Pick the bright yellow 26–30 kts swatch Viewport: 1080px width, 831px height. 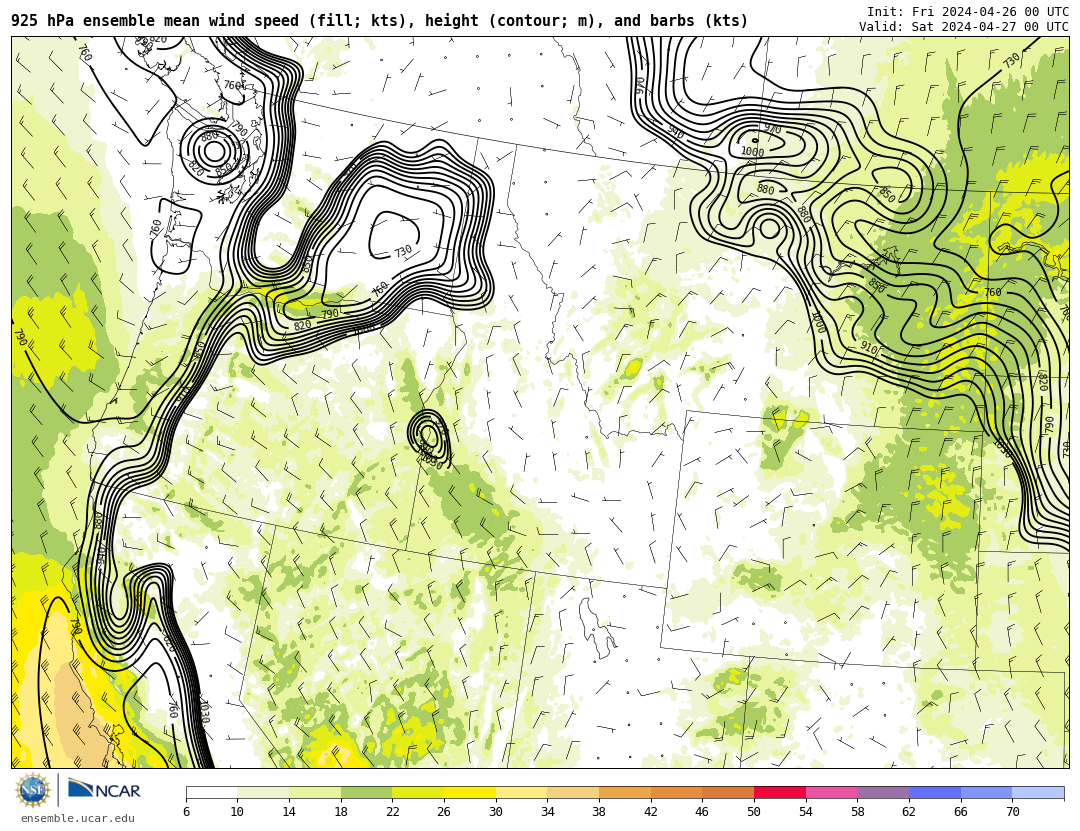[x=470, y=792]
